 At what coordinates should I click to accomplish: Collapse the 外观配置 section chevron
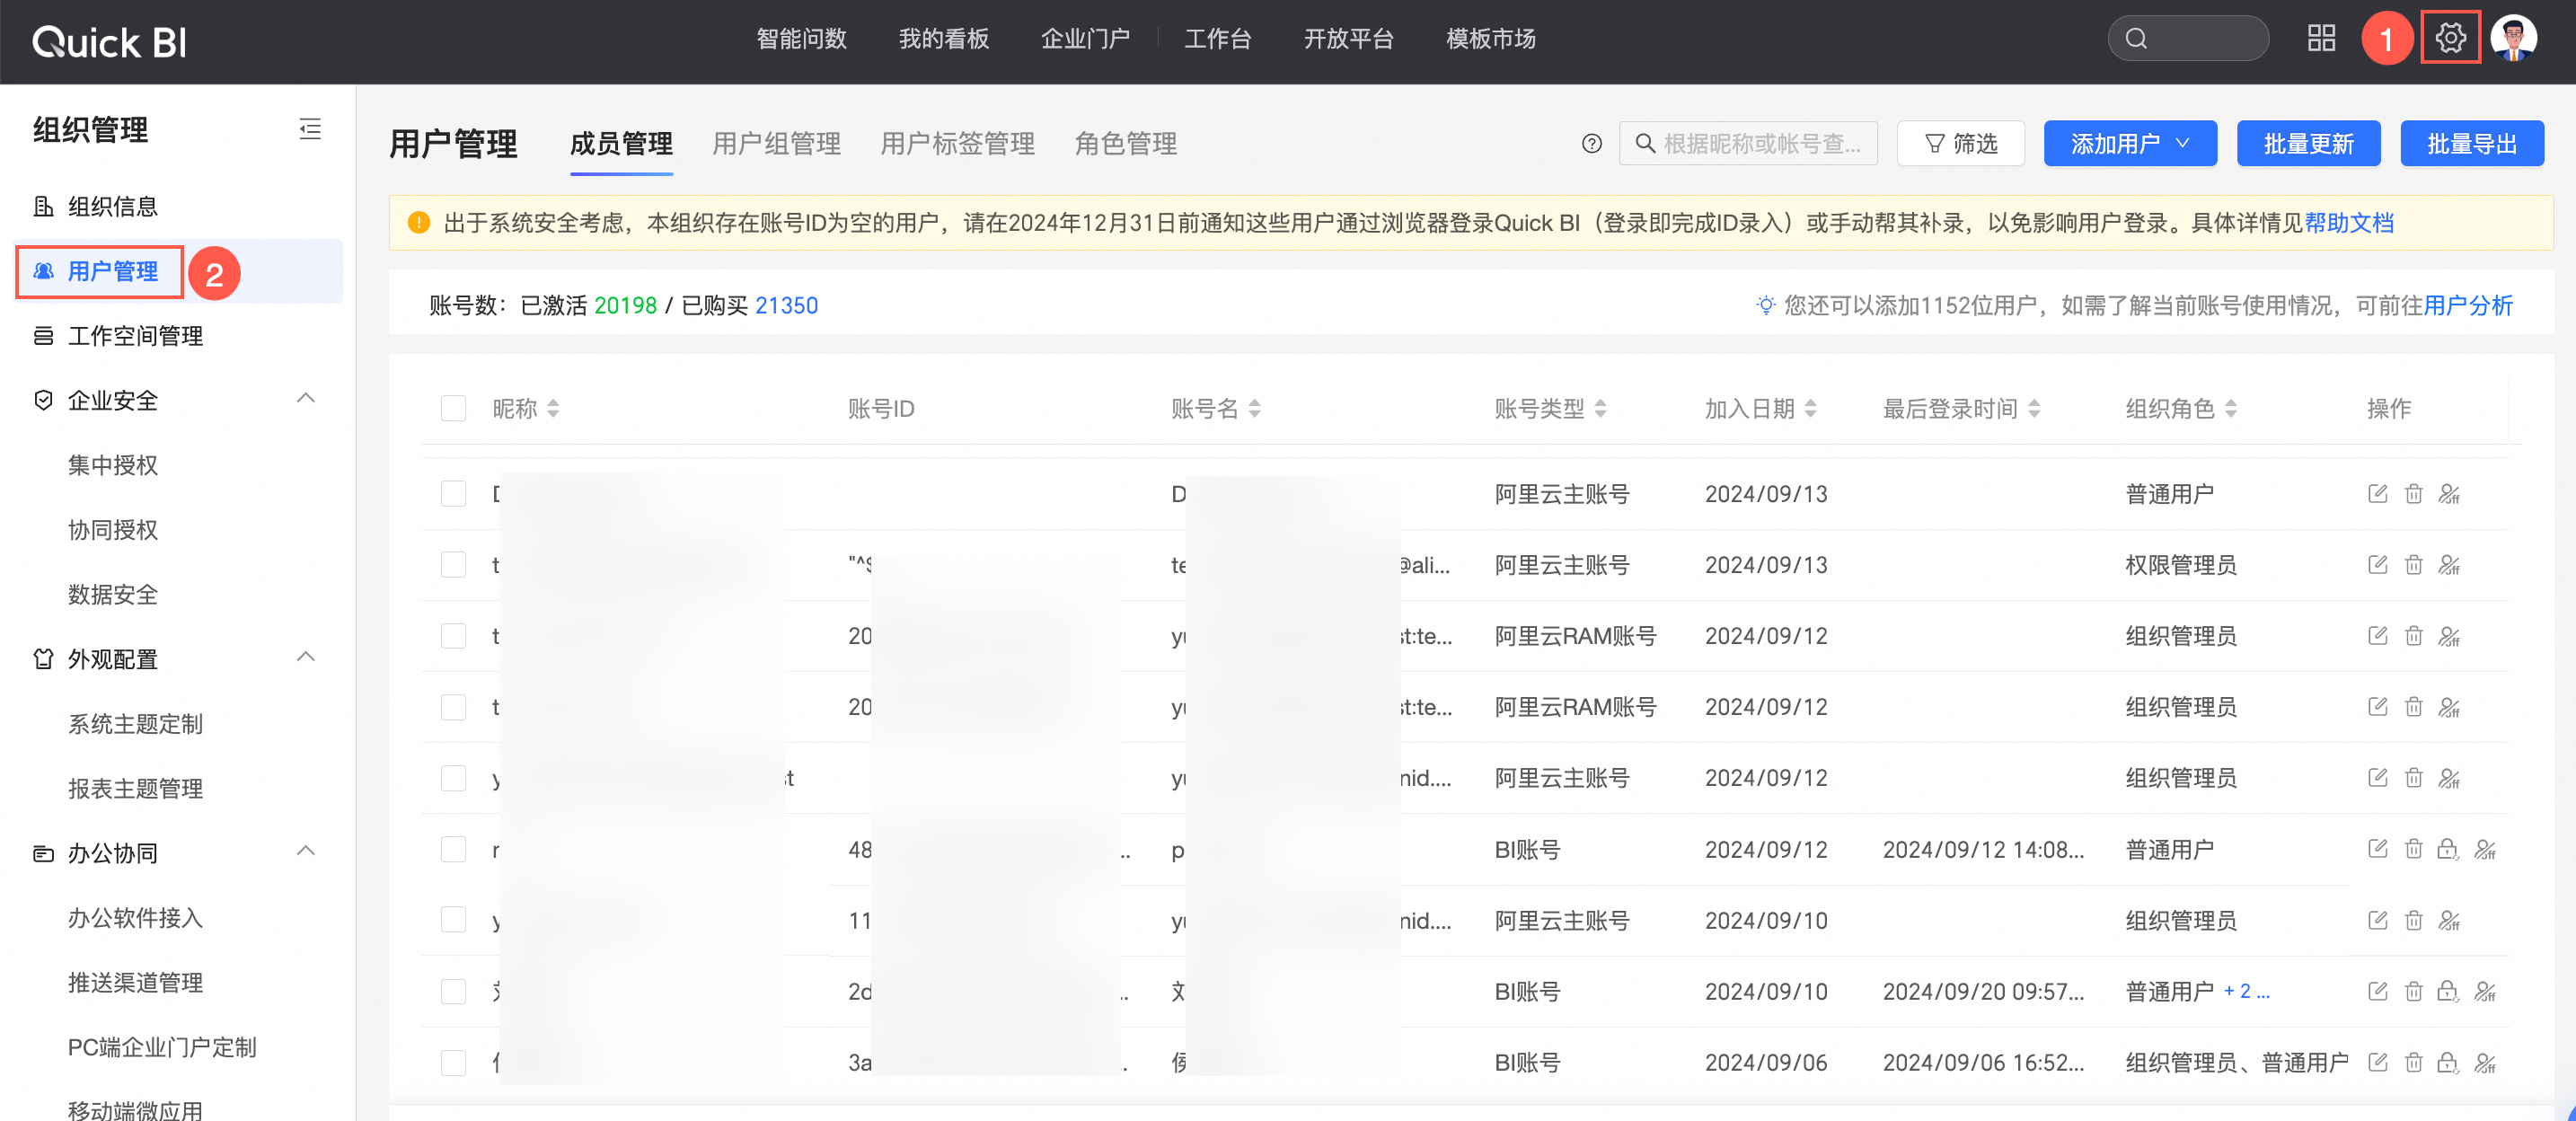point(306,657)
